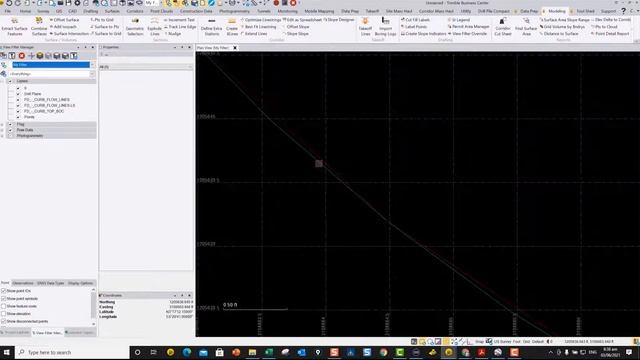Screen dimensions: 640x360
Task: Click the Add Isopach command
Action: (63, 27)
